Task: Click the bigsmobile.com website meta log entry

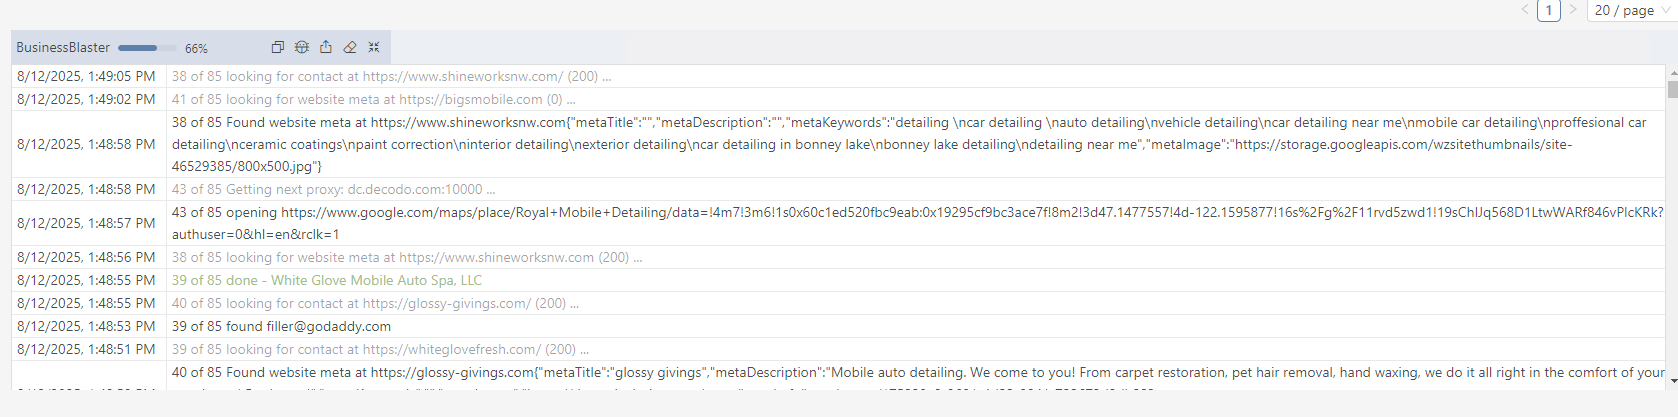Action: point(373,99)
